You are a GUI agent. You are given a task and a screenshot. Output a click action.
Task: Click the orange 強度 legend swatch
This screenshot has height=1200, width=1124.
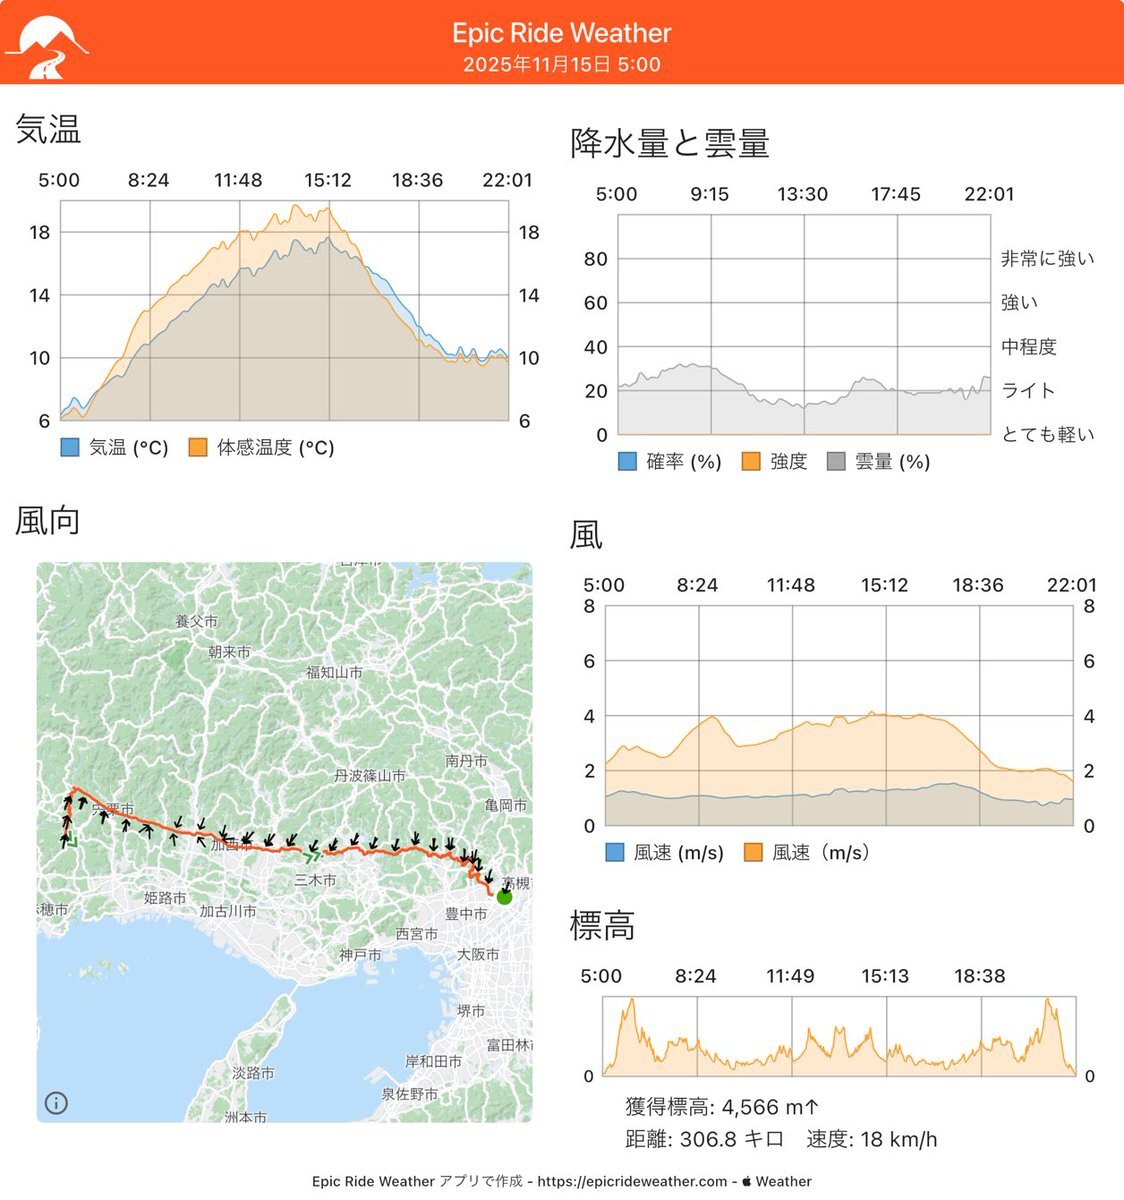[x=751, y=461]
